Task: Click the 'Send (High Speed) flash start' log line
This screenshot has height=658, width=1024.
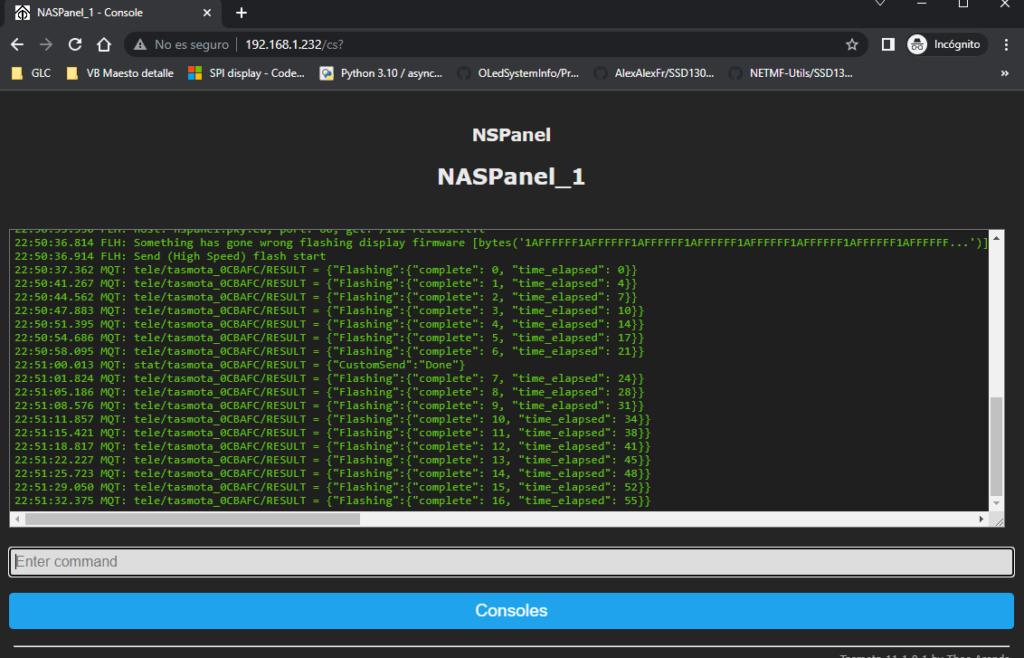Action: tap(170, 256)
